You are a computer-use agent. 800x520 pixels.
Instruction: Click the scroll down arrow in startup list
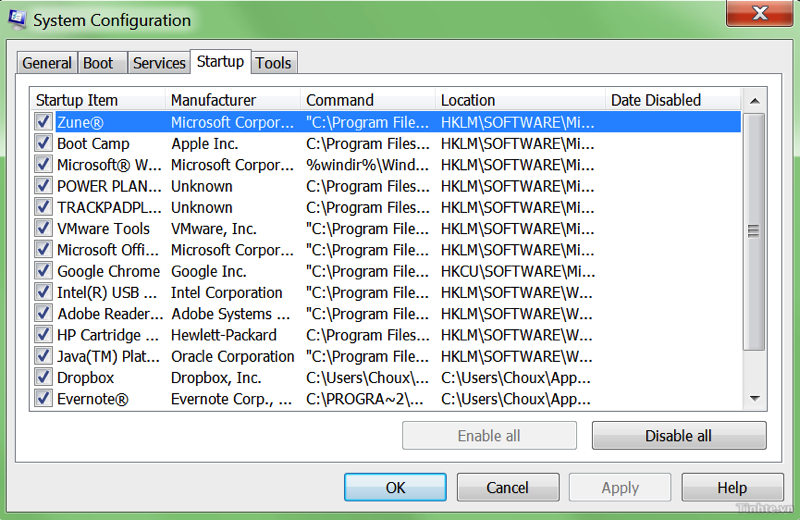point(755,399)
